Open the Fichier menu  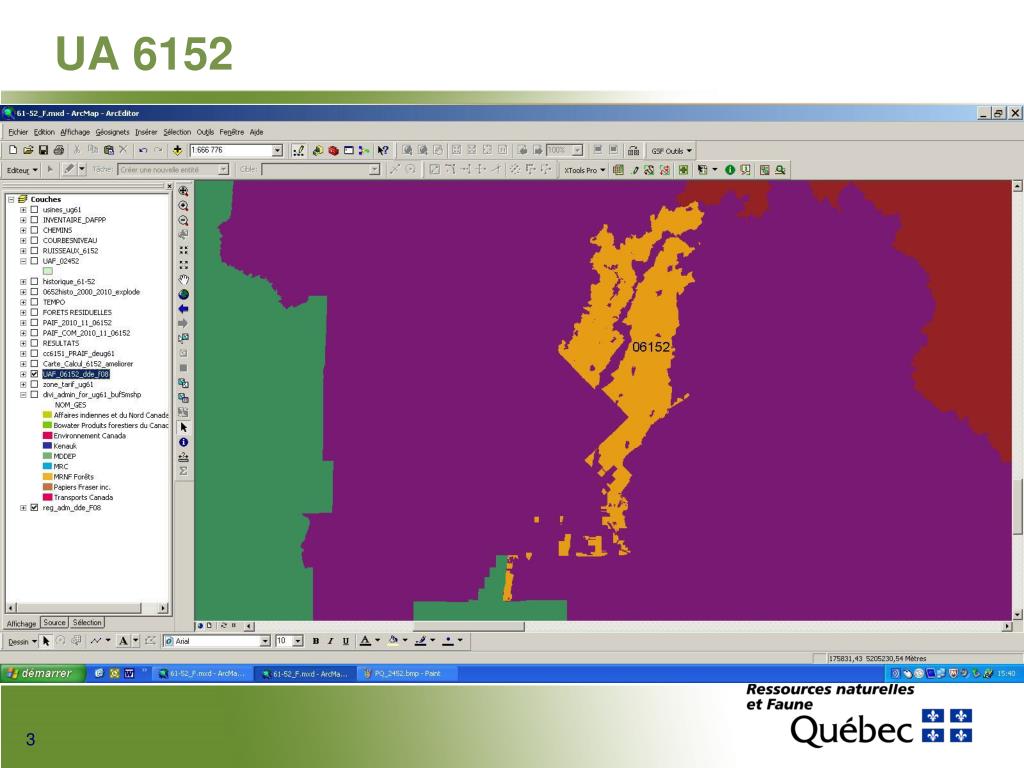[18, 132]
